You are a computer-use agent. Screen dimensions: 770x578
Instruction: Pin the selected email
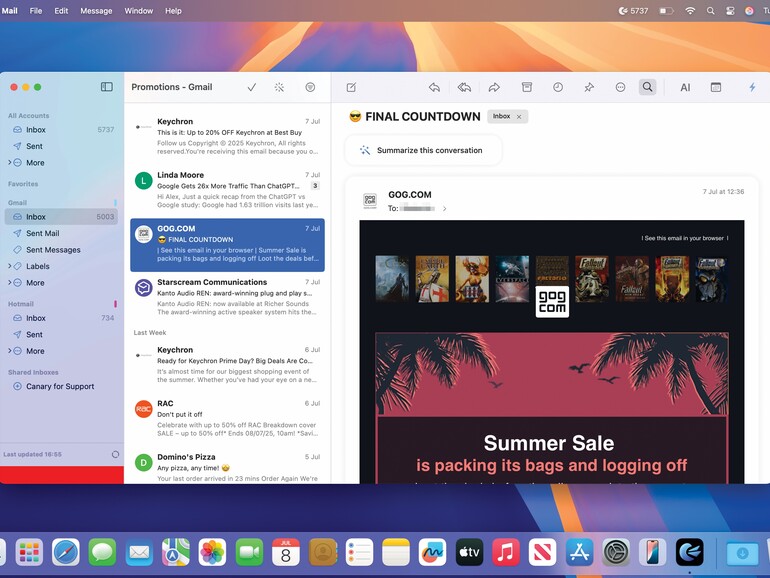point(589,87)
